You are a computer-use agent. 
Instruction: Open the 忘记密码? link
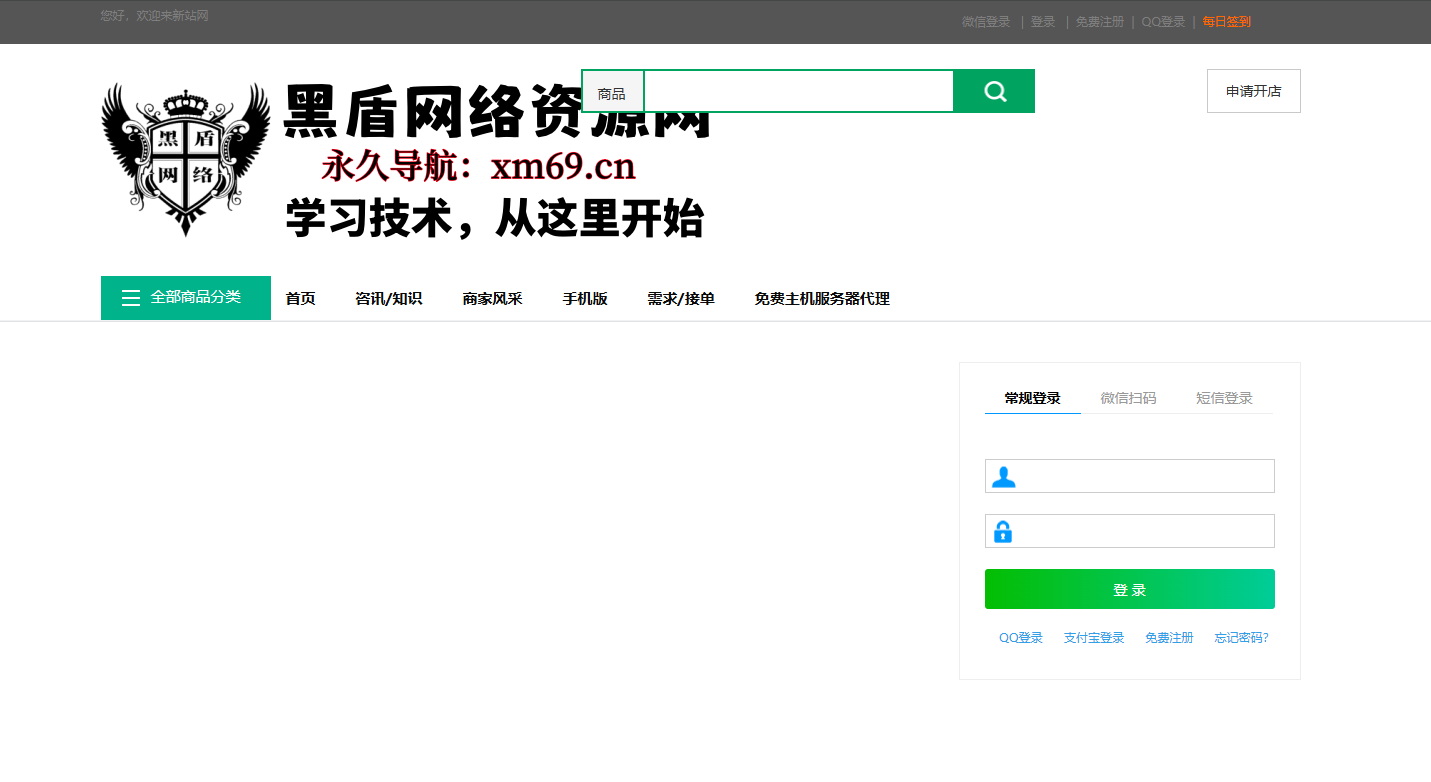[1241, 637]
